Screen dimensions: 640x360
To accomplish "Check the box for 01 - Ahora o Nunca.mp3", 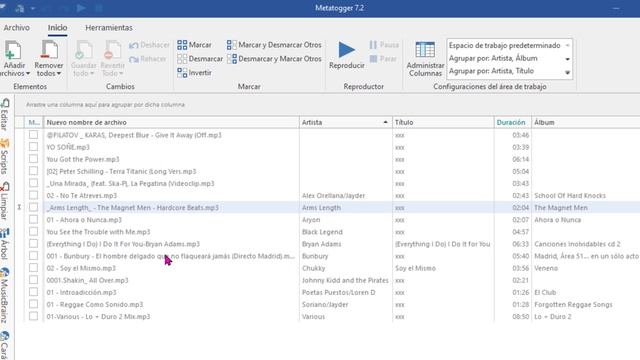I will [33, 220].
